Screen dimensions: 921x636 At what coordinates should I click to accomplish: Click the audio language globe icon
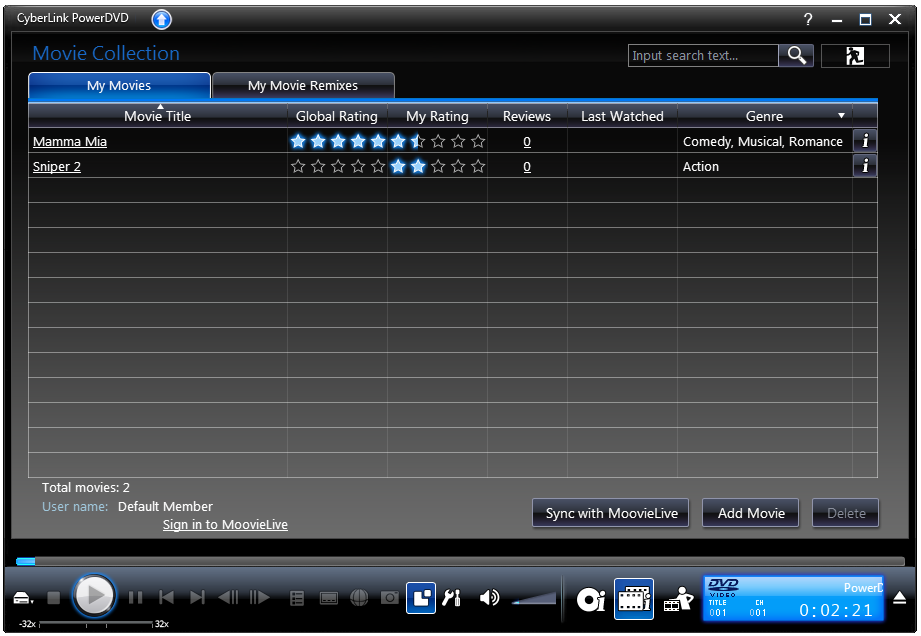[x=359, y=598]
